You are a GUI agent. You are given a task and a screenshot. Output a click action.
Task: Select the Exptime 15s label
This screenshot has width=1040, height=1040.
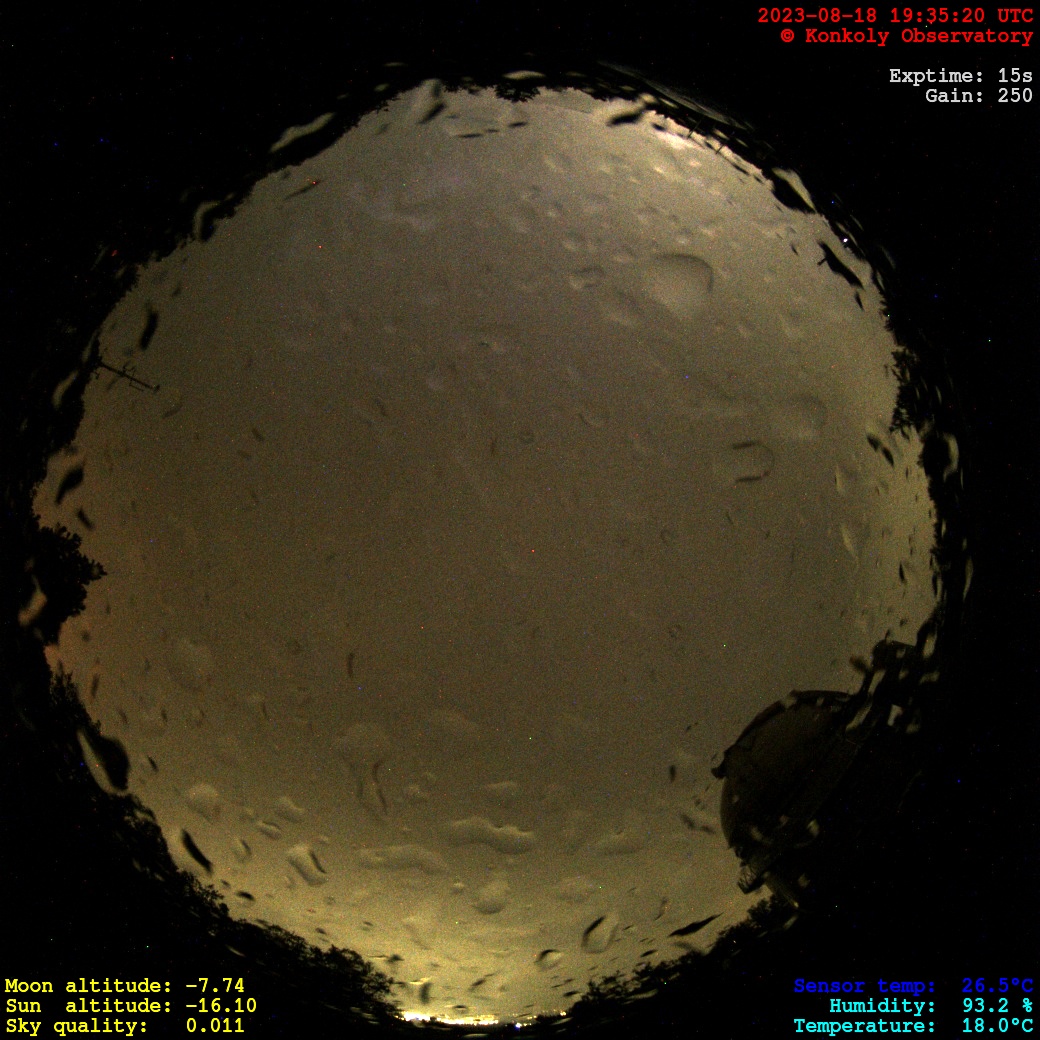[960, 76]
